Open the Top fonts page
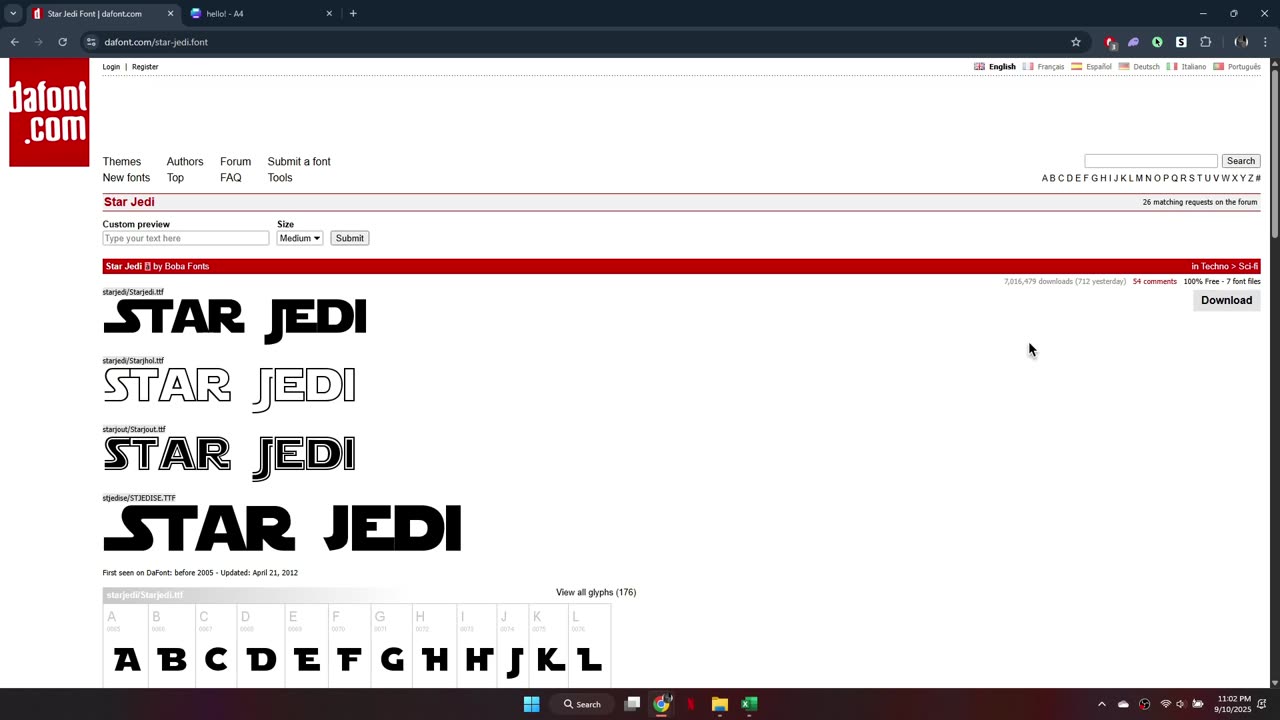The height and width of the screenshot is (720, 1280). coord(175,178)
